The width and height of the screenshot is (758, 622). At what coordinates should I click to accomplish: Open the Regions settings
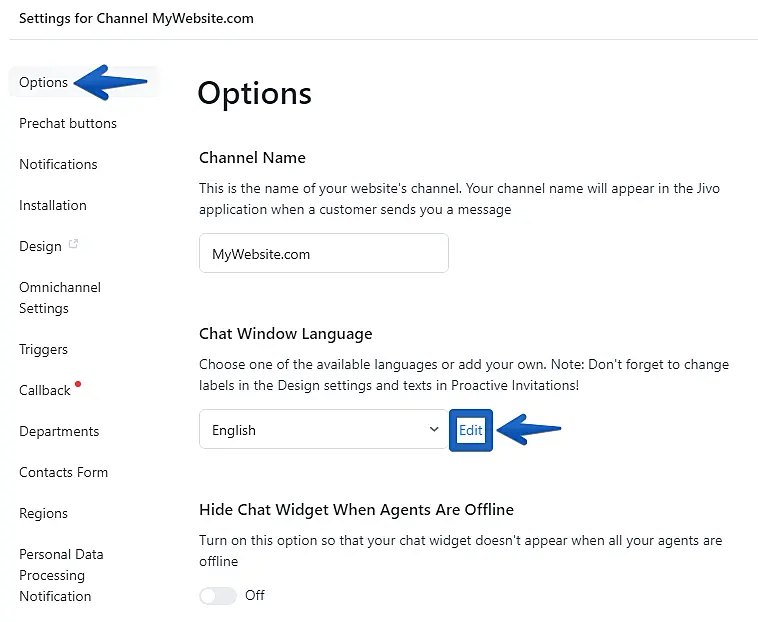coord(43,513)
